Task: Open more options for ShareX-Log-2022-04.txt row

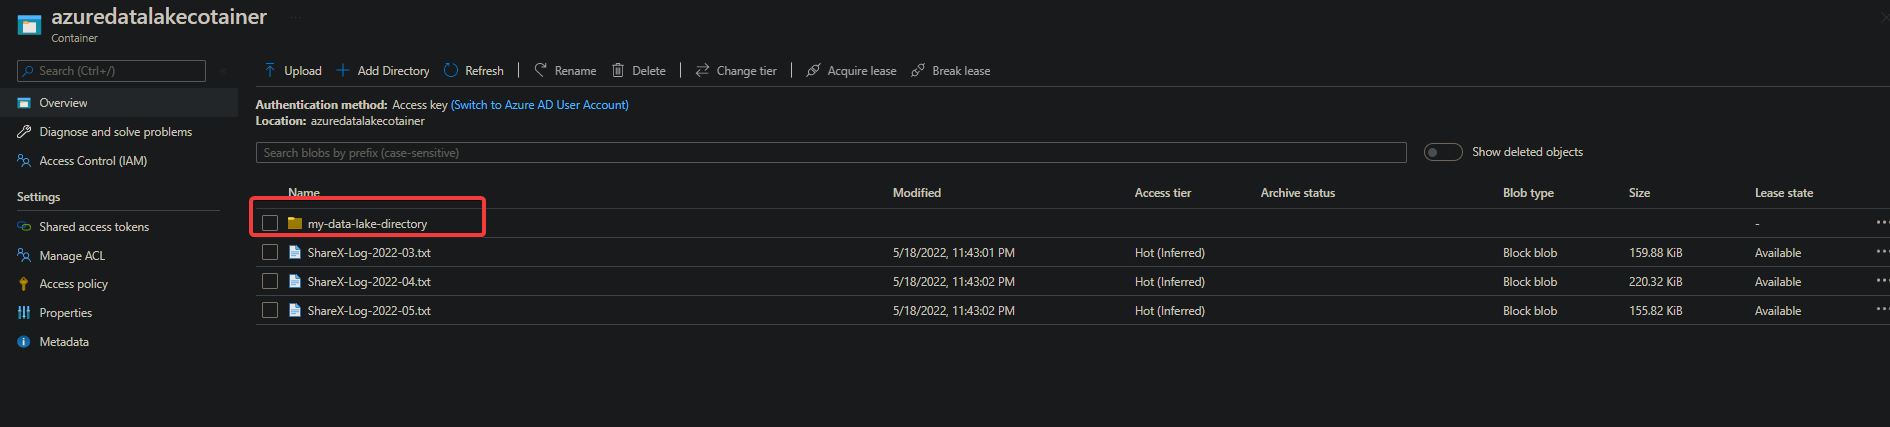Action: pyautogui.click(x=1882, y=280)
